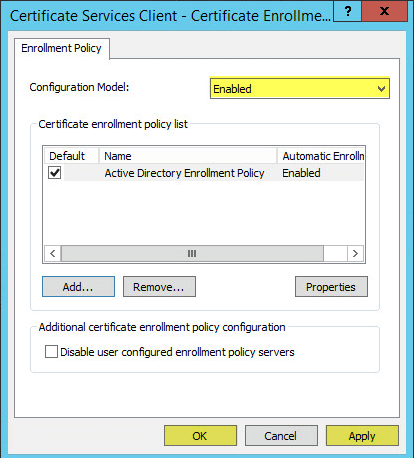Click the right scroll arrow in policy list
Image resolution: width=414 pixels, height=458 pixels.
click(x=355, y=254)
